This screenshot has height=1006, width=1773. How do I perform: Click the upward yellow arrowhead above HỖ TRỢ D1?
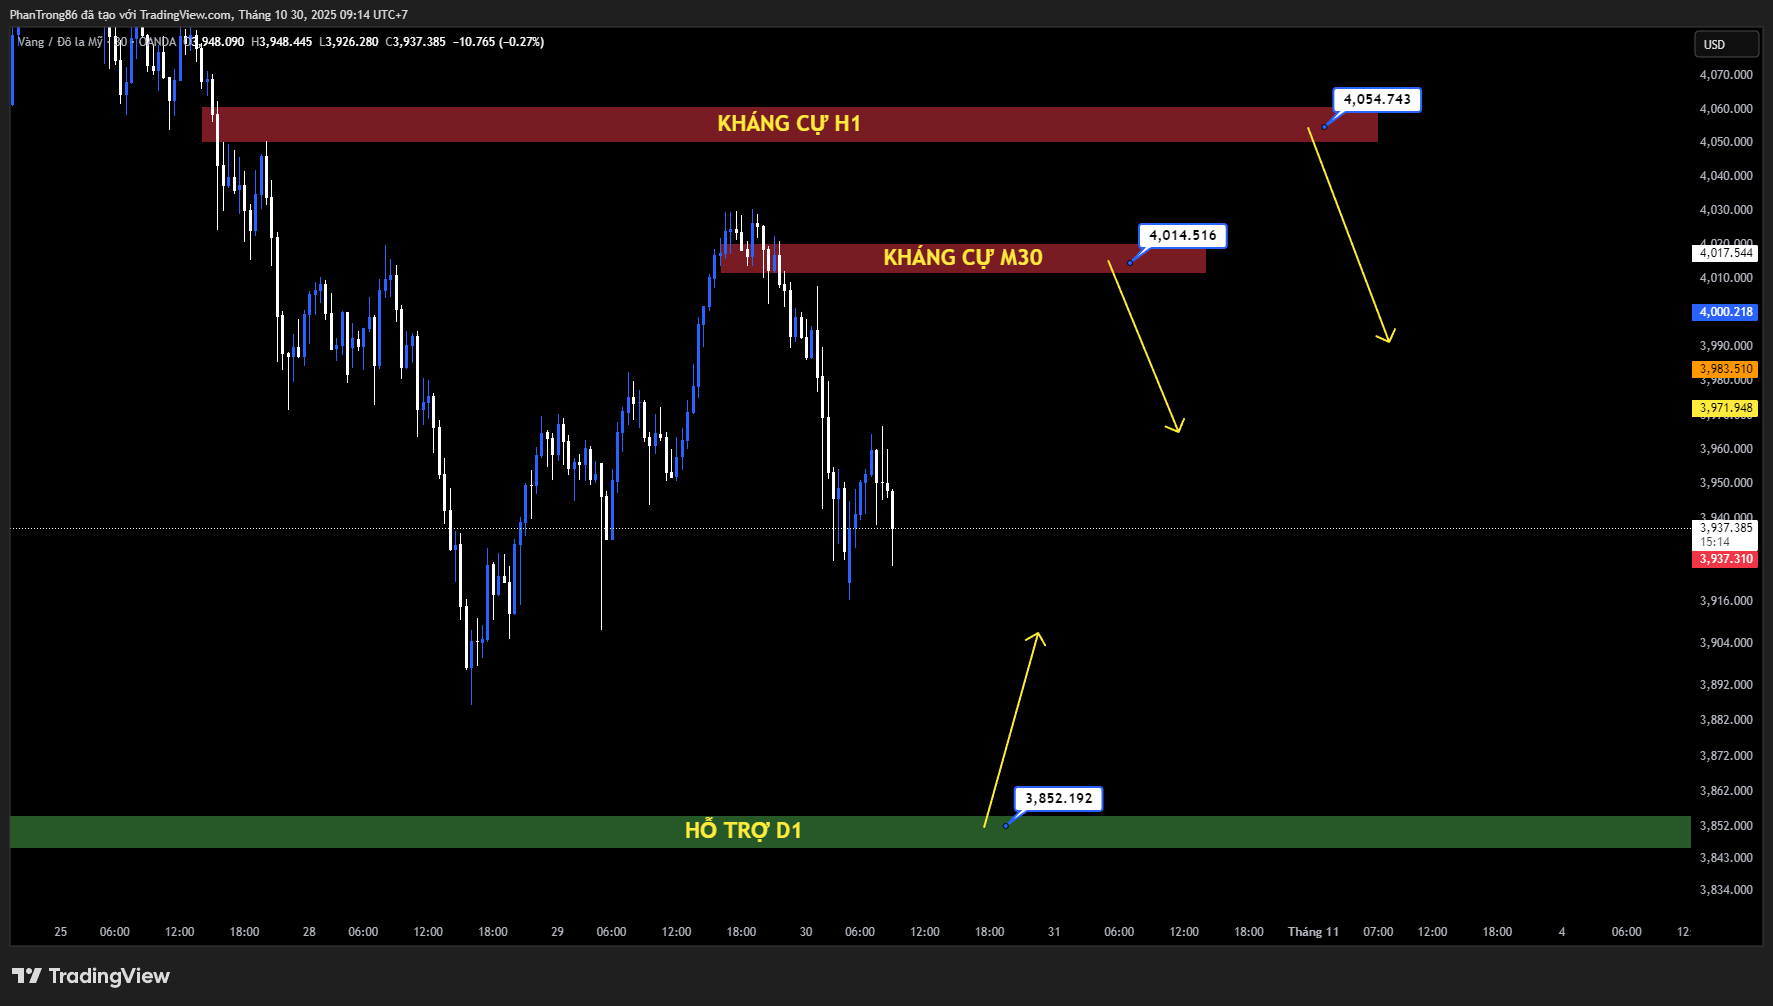[1038, 637]
